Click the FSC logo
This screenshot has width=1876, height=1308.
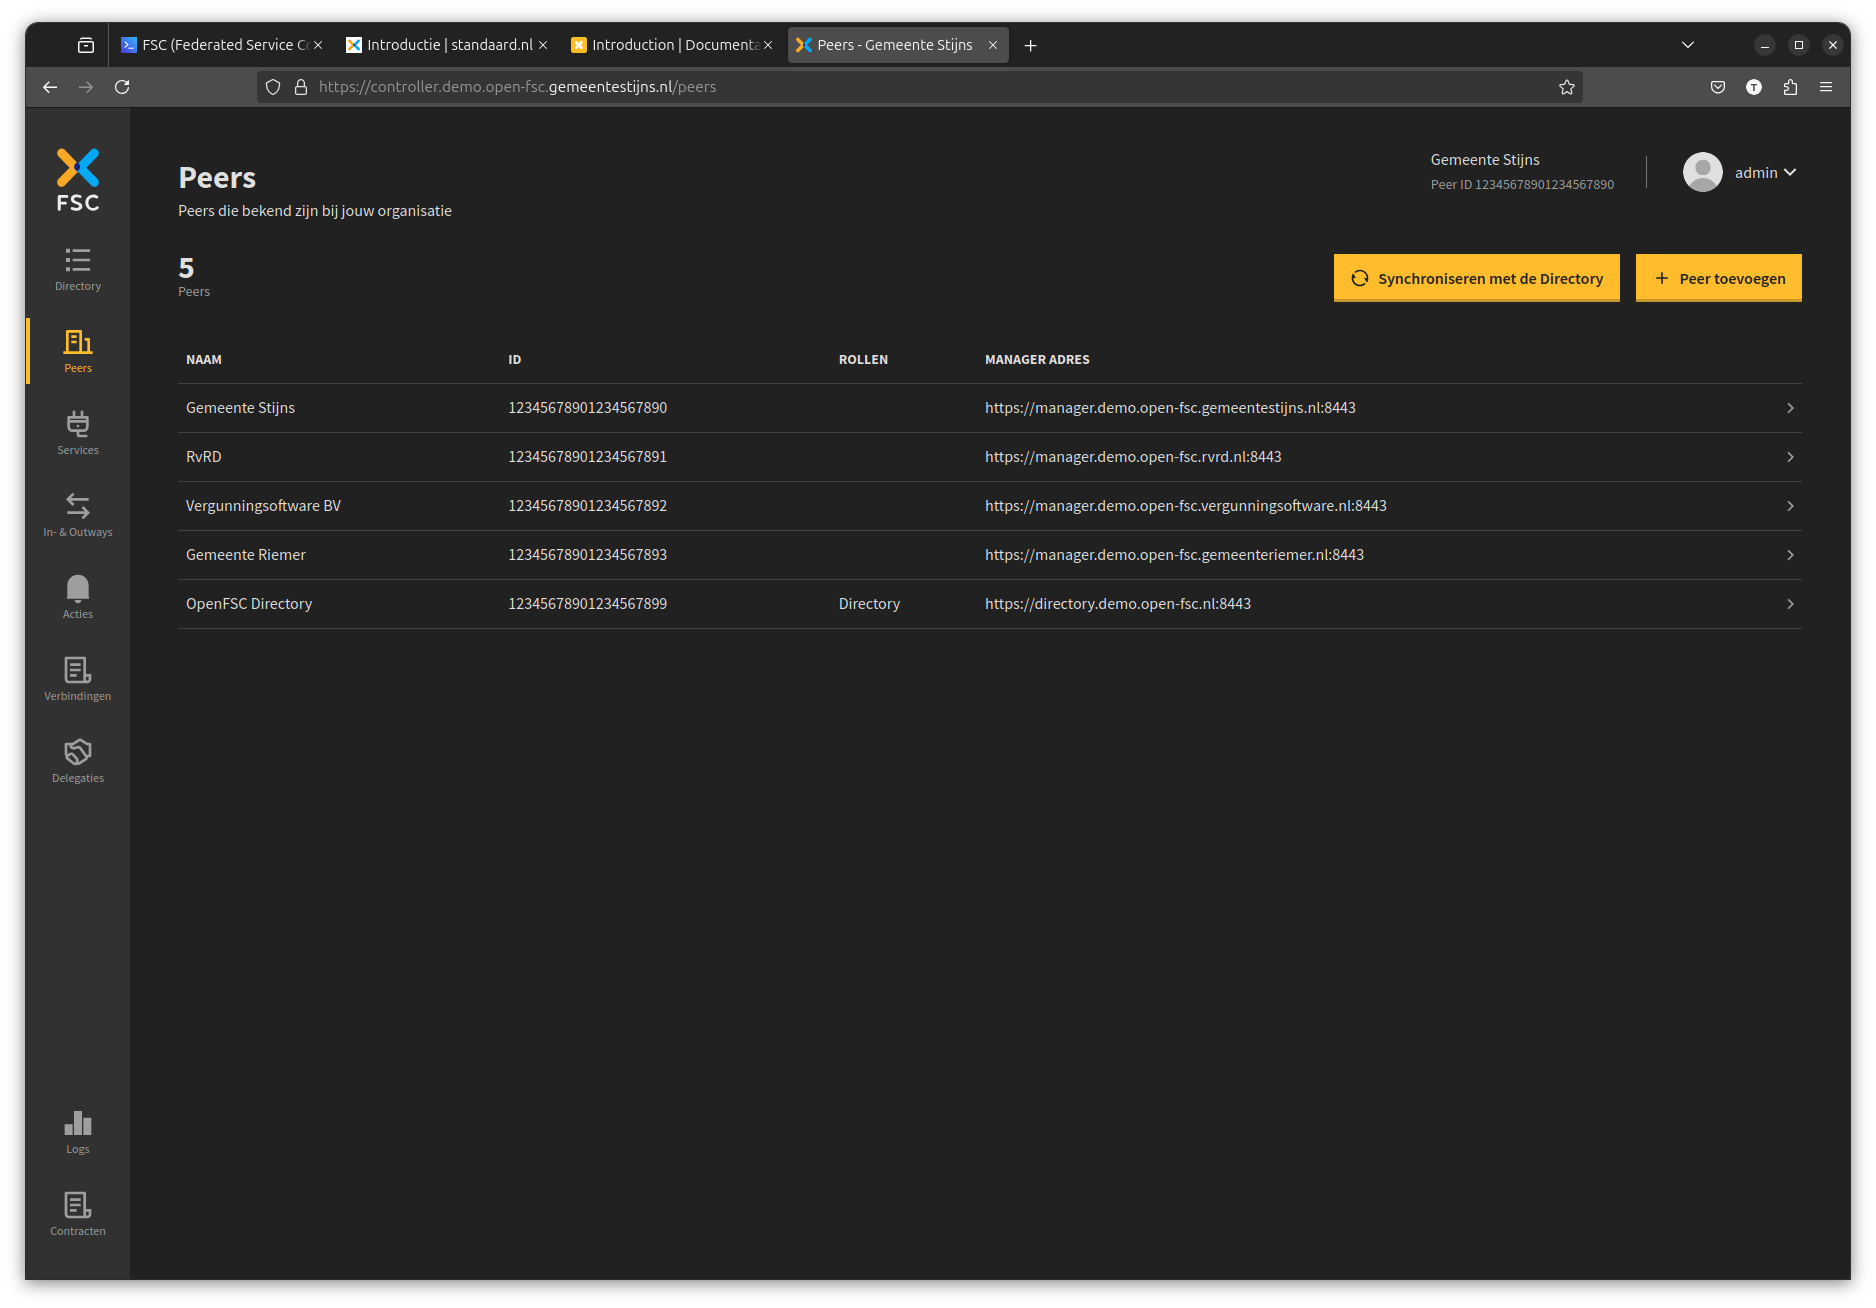click(x=78, y=180)
